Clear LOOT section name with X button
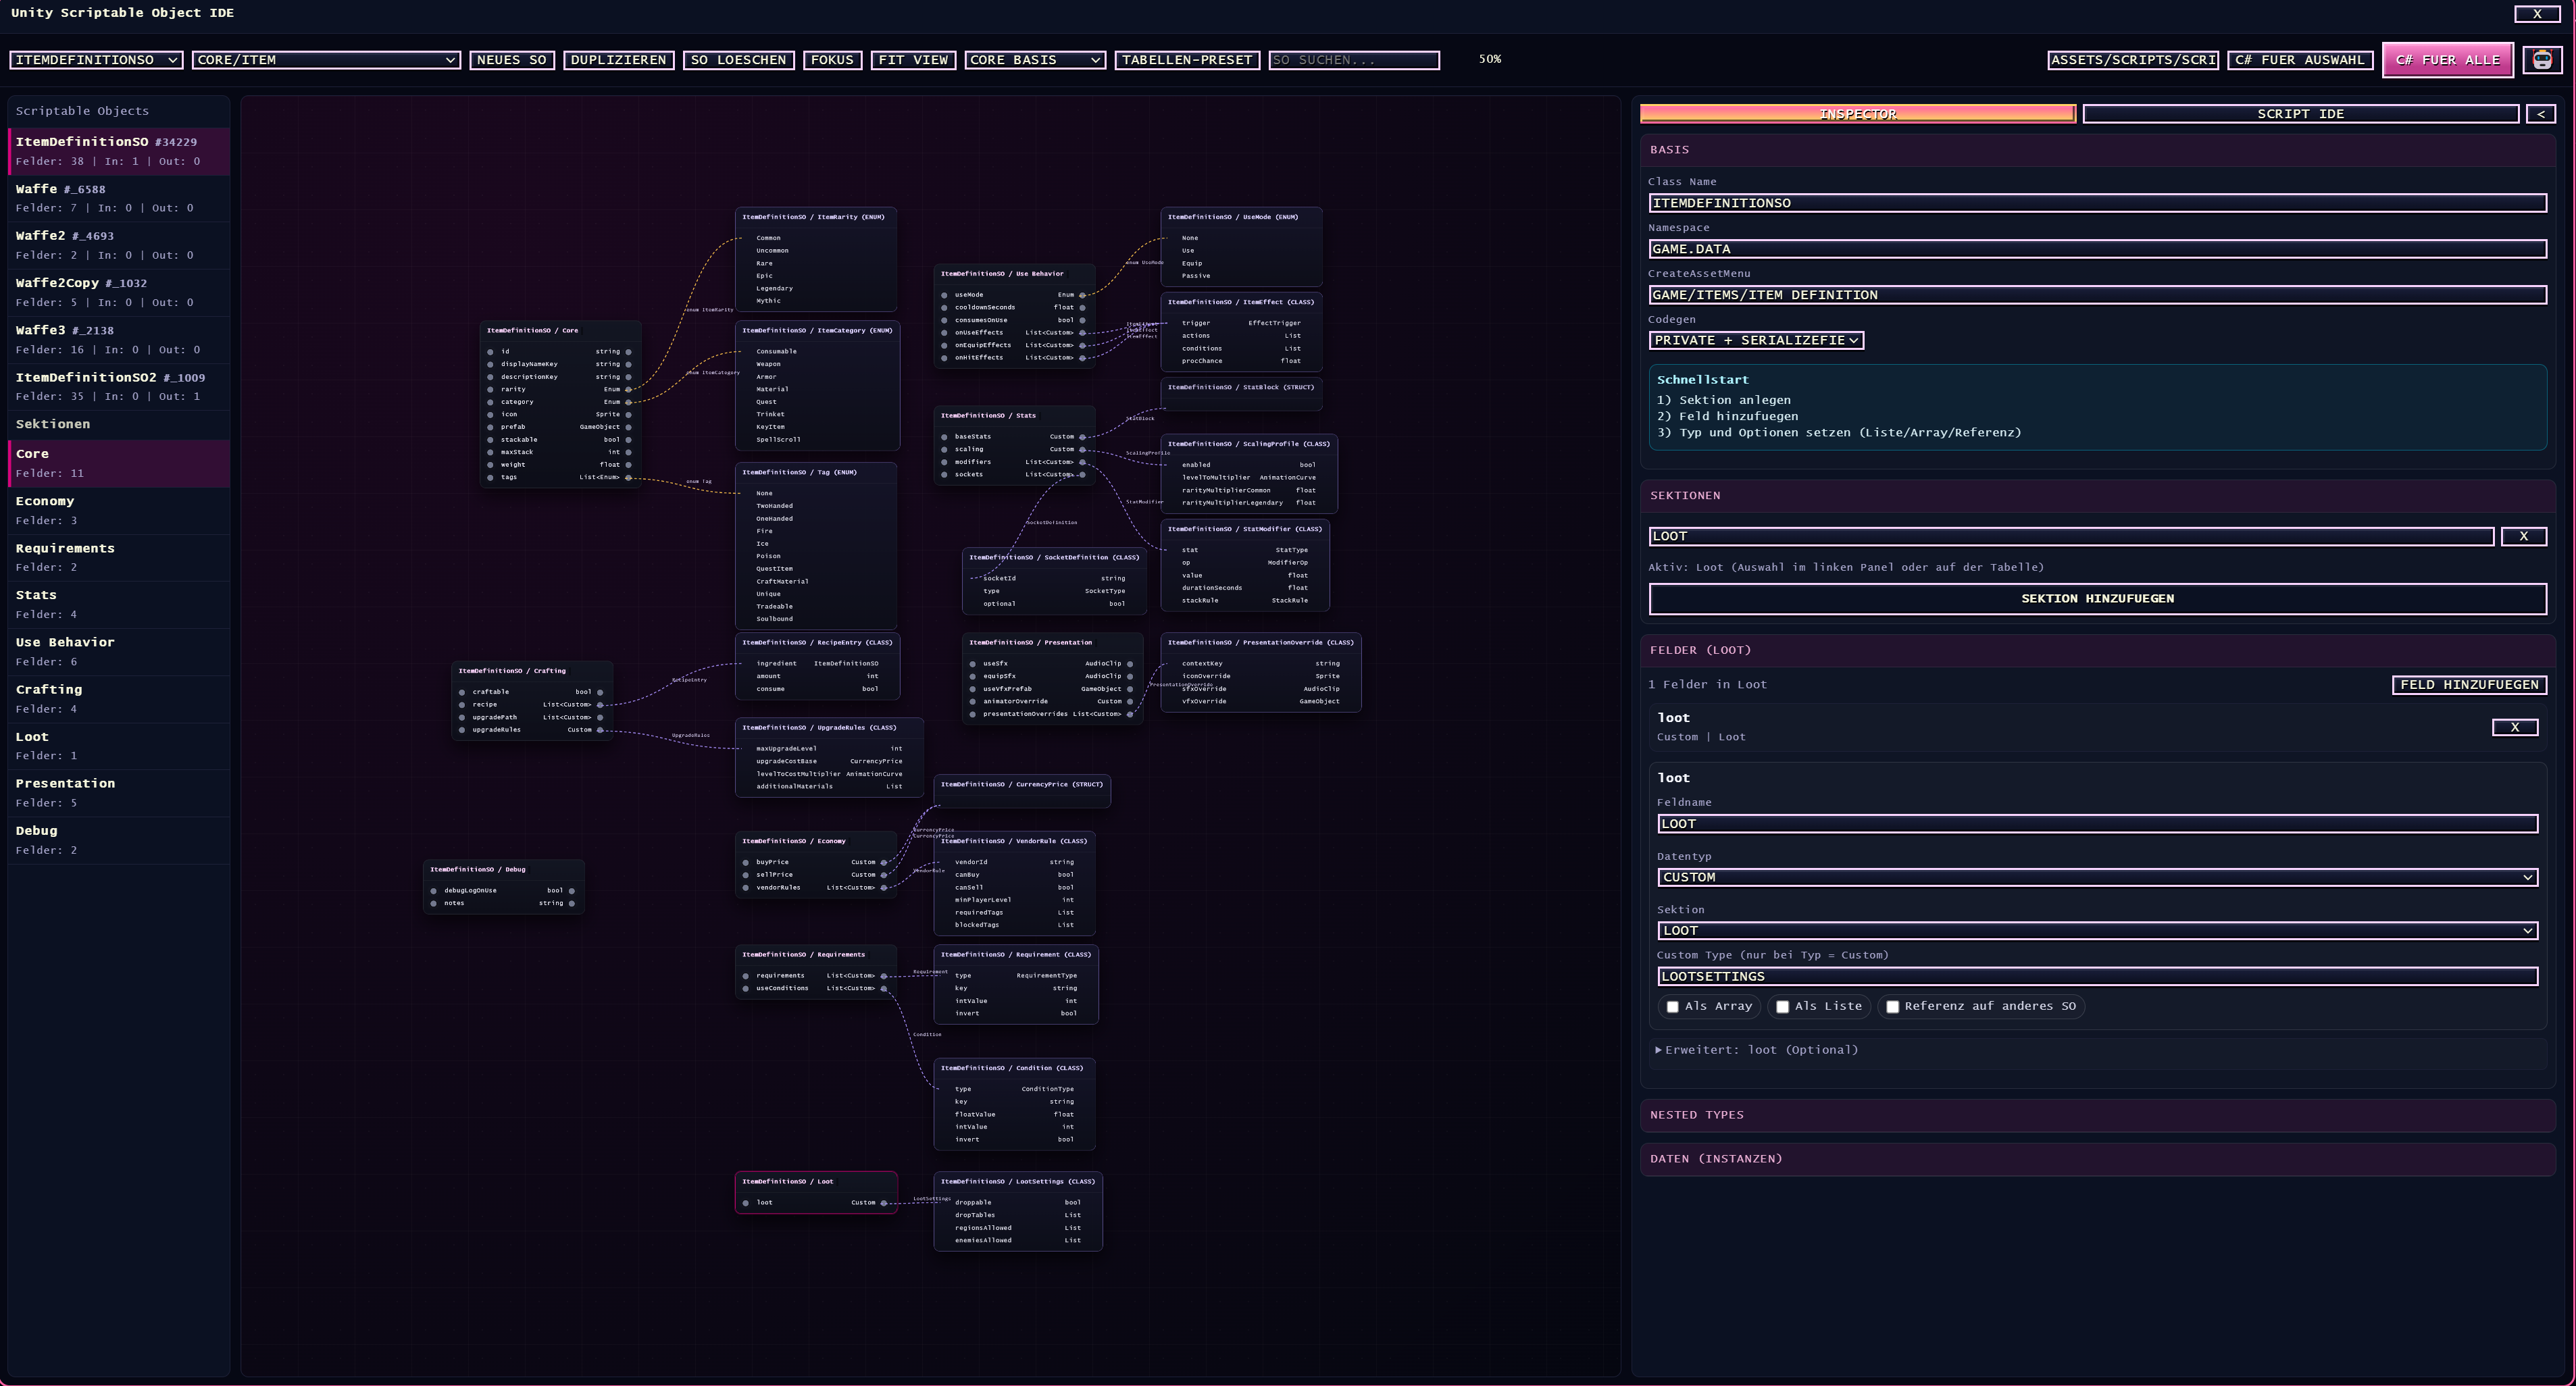Image resolution: width=2576 pixels, height=1386 pixels. click(x=2523, y=537)
